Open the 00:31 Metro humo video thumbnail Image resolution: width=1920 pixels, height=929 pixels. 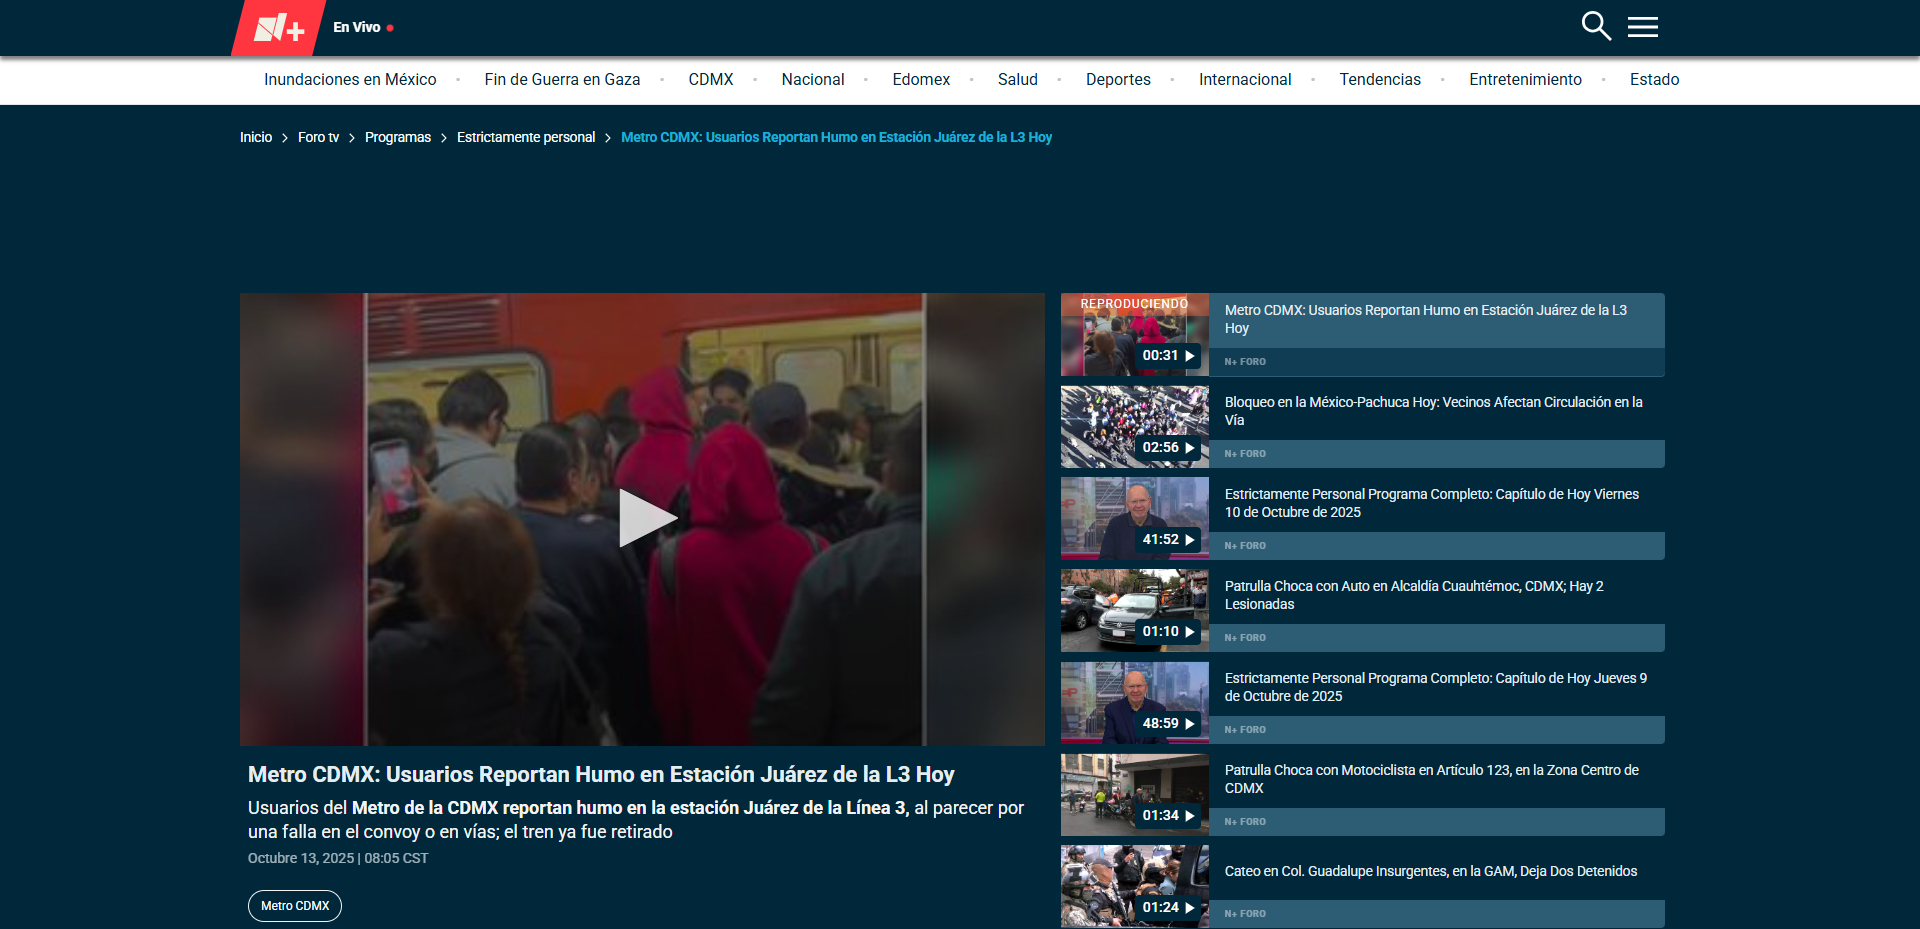pos(1135,334)
